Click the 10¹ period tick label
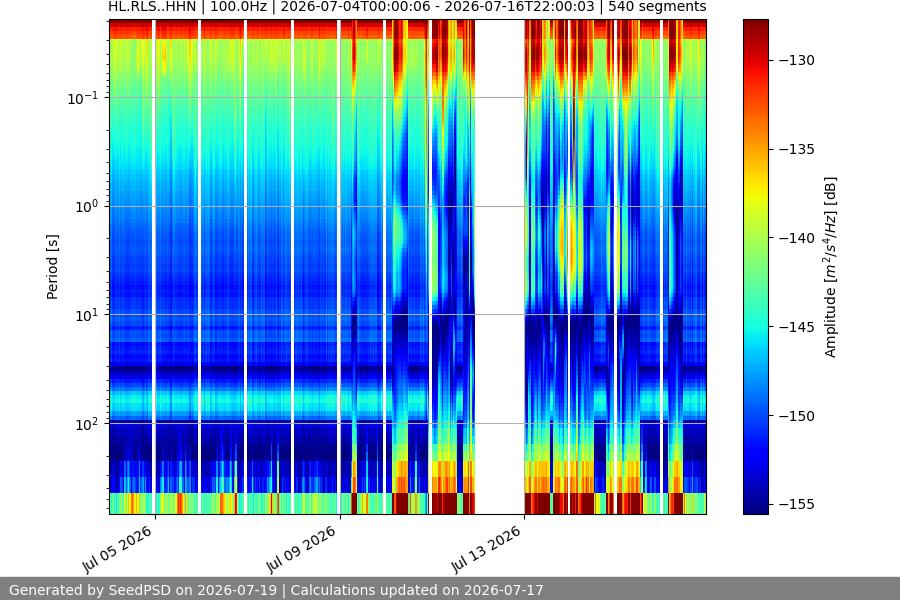900x600 pixels. 86,315
